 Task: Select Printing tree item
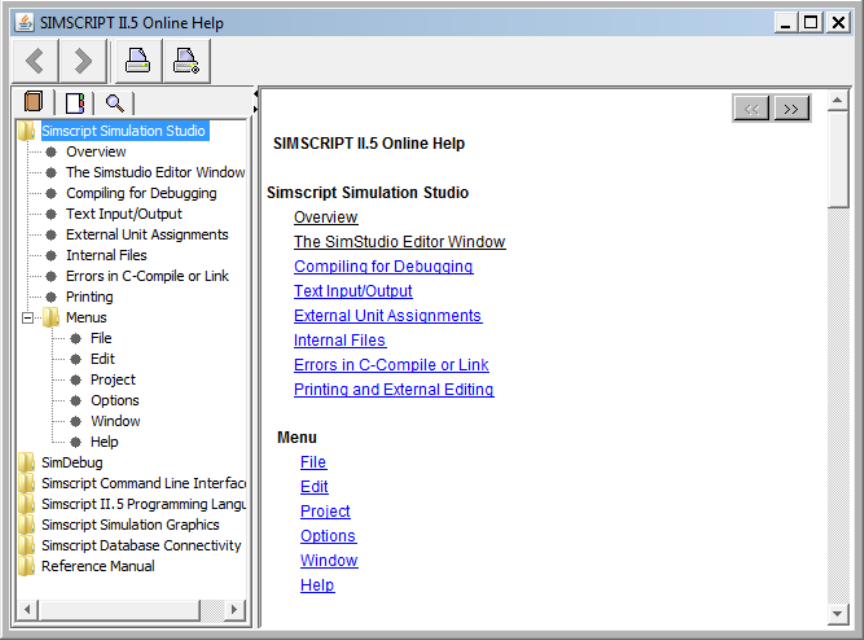[x=89, y=297]
